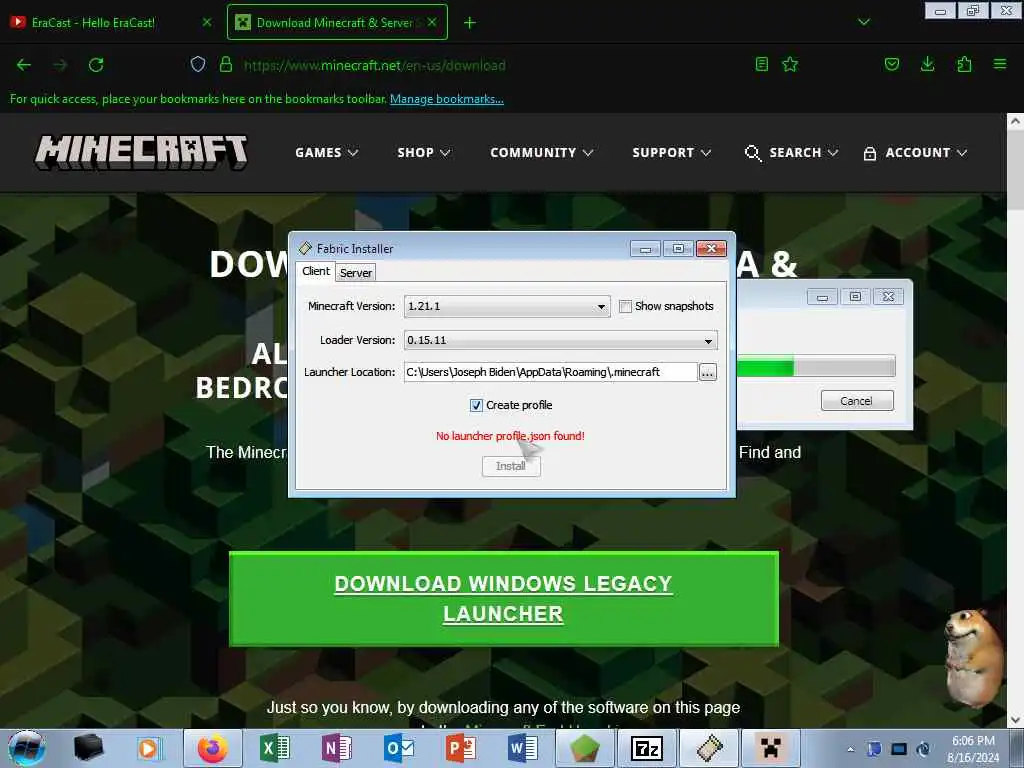
Task: Open the Firefox downloads panel icon
Action: pos(927,64)
